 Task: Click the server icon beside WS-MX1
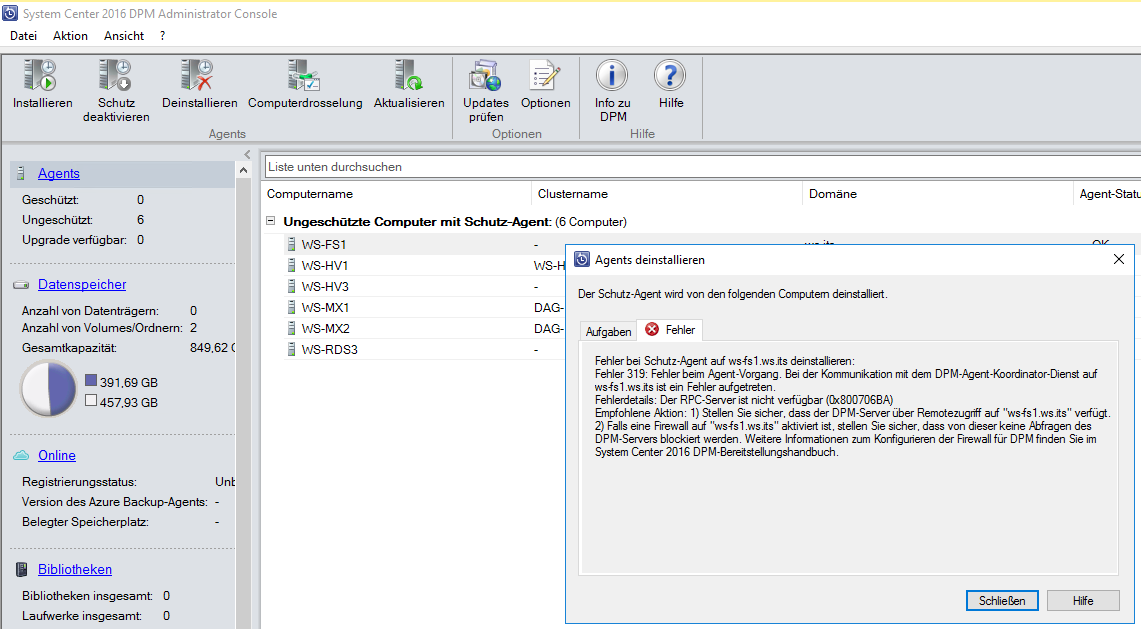(x=291, y=307)
